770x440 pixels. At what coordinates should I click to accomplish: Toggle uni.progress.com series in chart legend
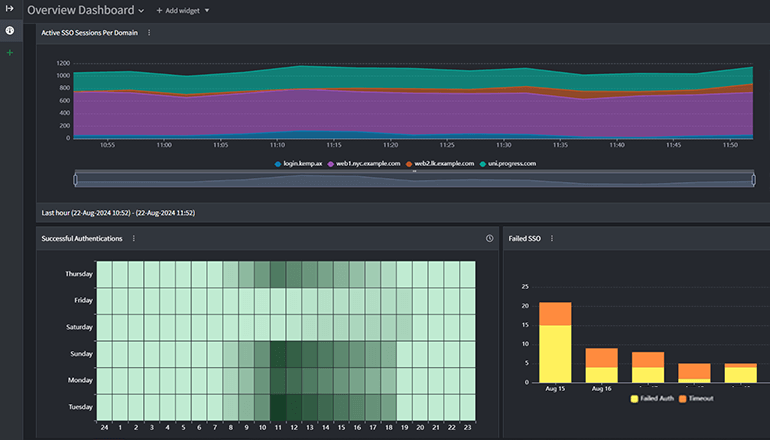pos(508,163)
